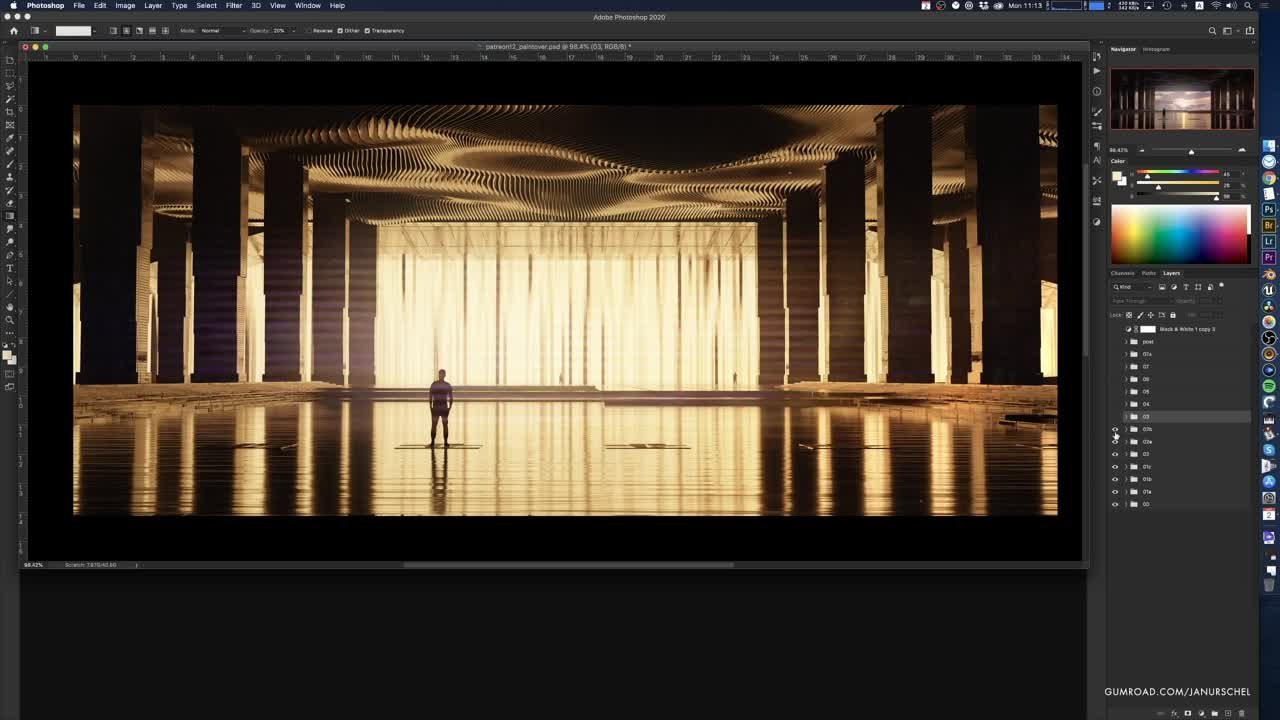Image resolution: width=1280 pixels, height=720 pixels.
Task: Select the Lasso tool
Action: pyautogui.click(x=9, y=86)
